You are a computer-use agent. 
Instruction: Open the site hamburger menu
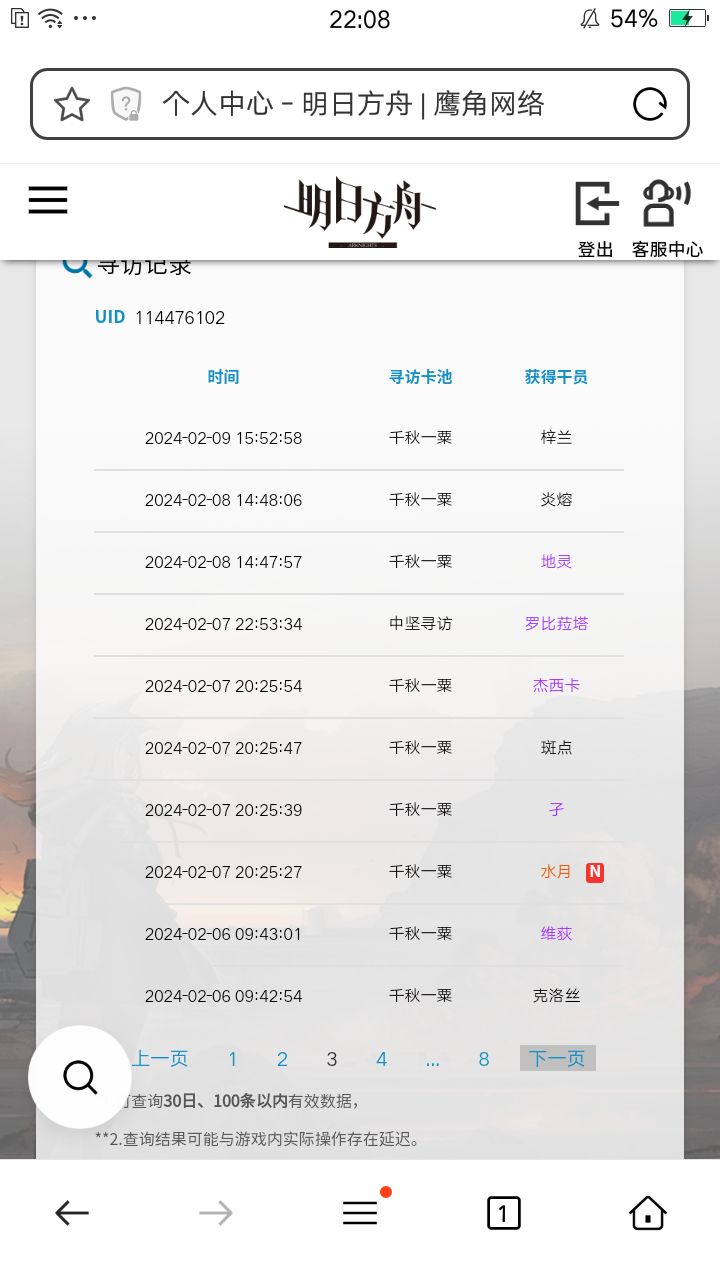[48, 200]
